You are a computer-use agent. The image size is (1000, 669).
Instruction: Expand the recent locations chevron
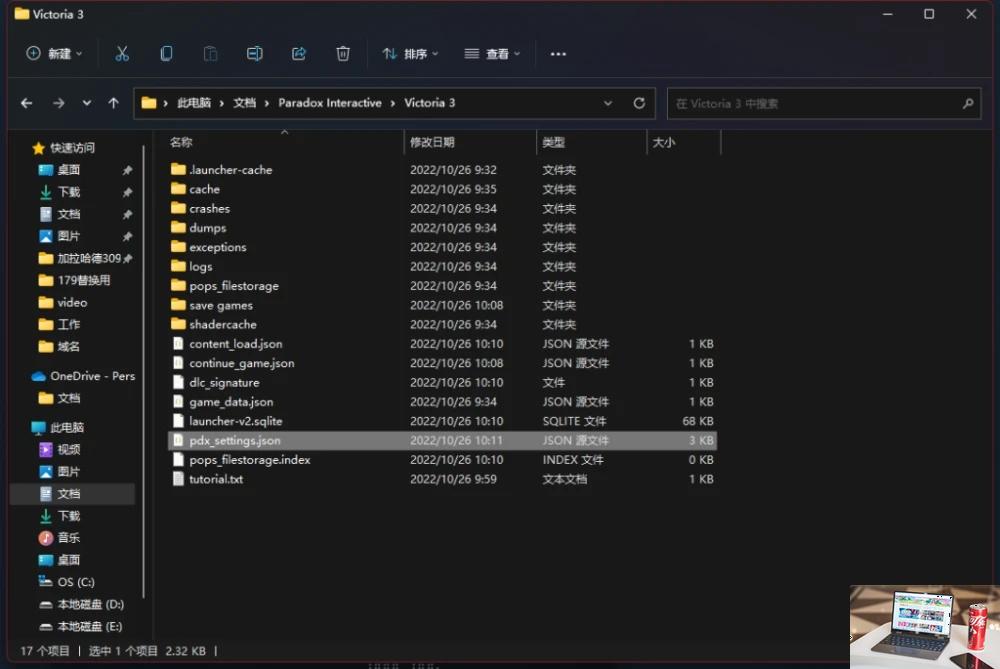point(87,103)
